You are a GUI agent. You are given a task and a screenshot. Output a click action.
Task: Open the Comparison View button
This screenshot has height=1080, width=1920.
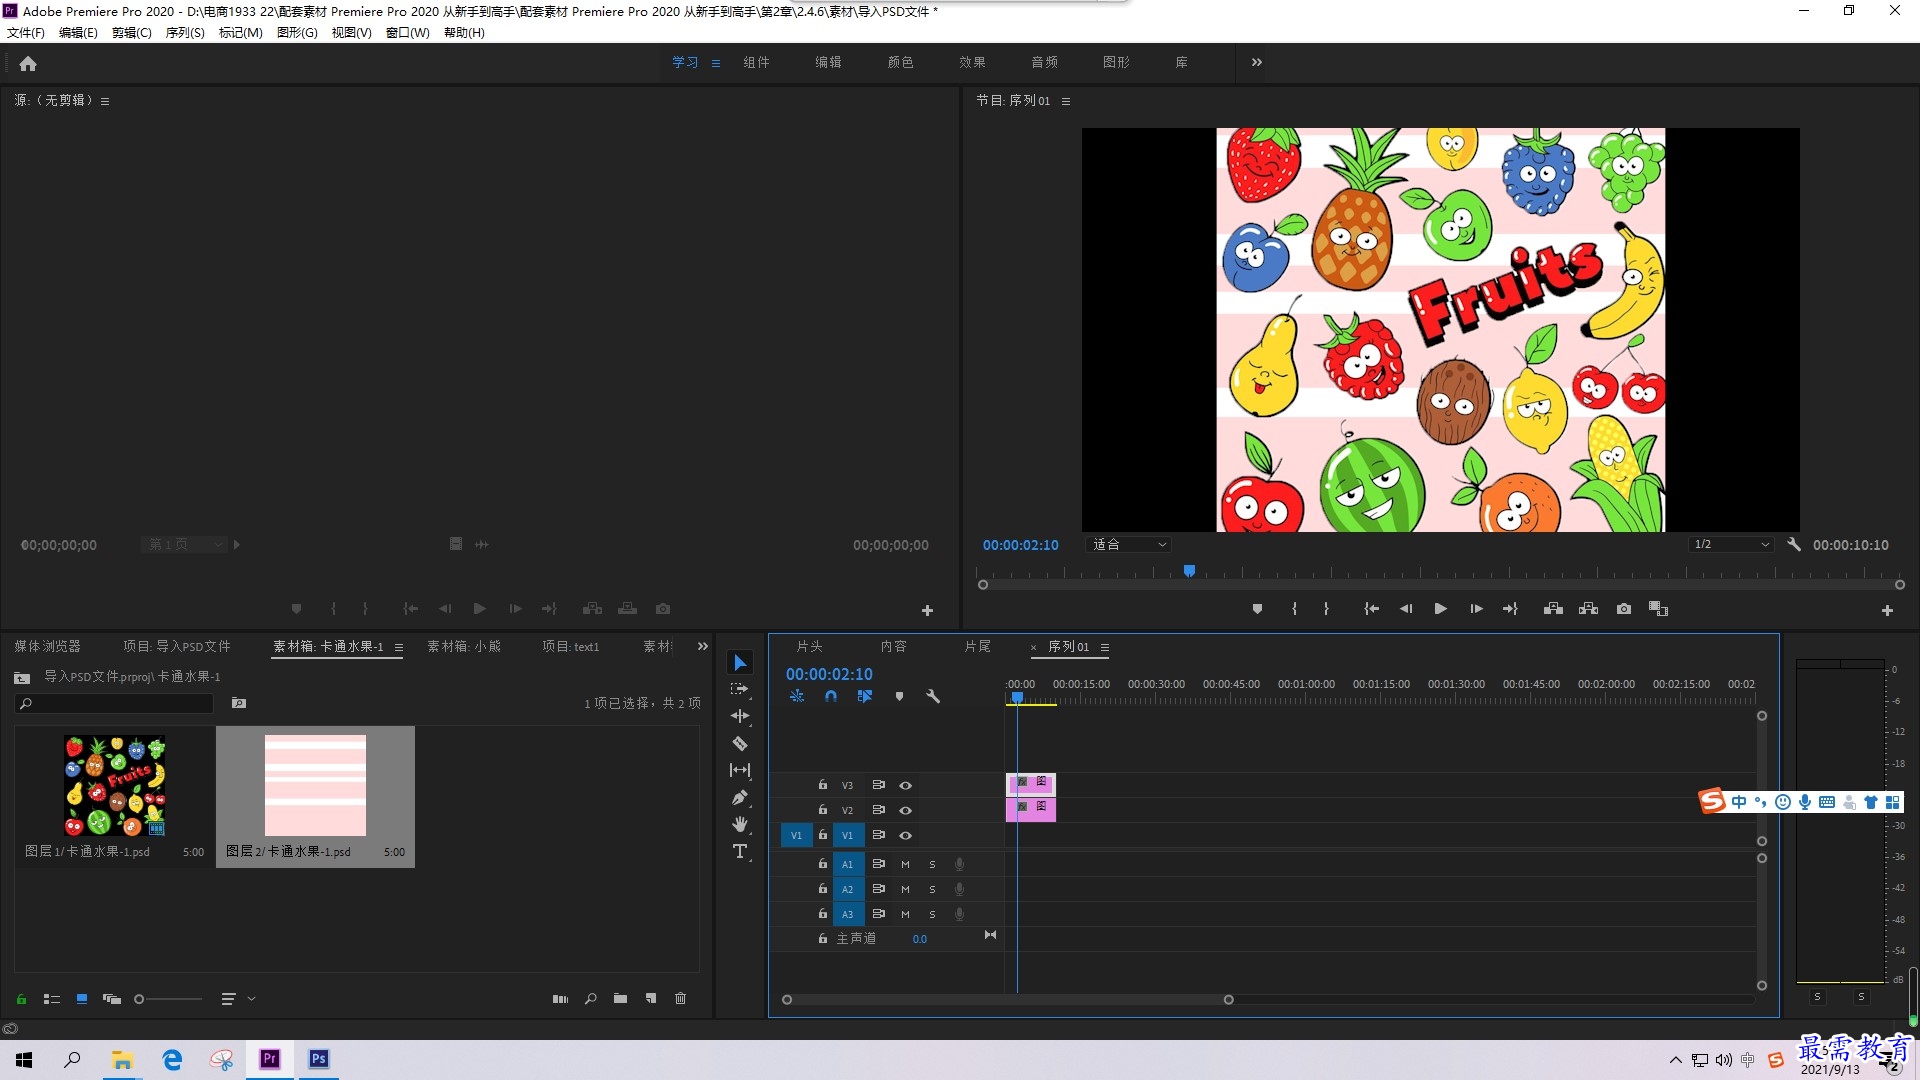click(1658, 609)
